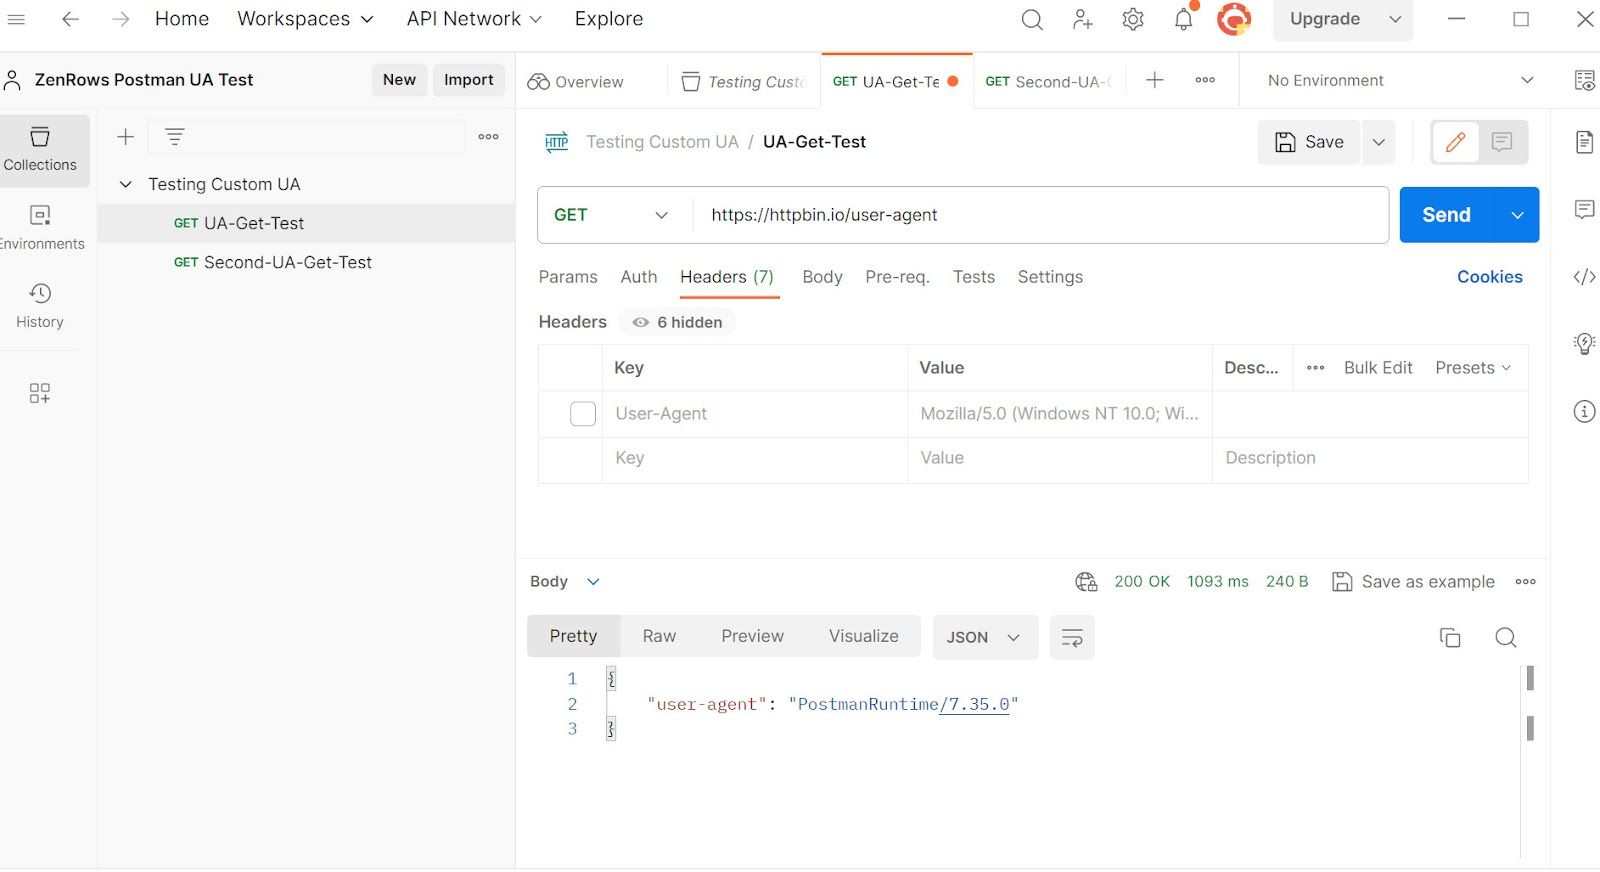Click the configure workspace sidebar icon
Image resolution: width=1600 pixels, height=872 pixels.
[40, 393]
